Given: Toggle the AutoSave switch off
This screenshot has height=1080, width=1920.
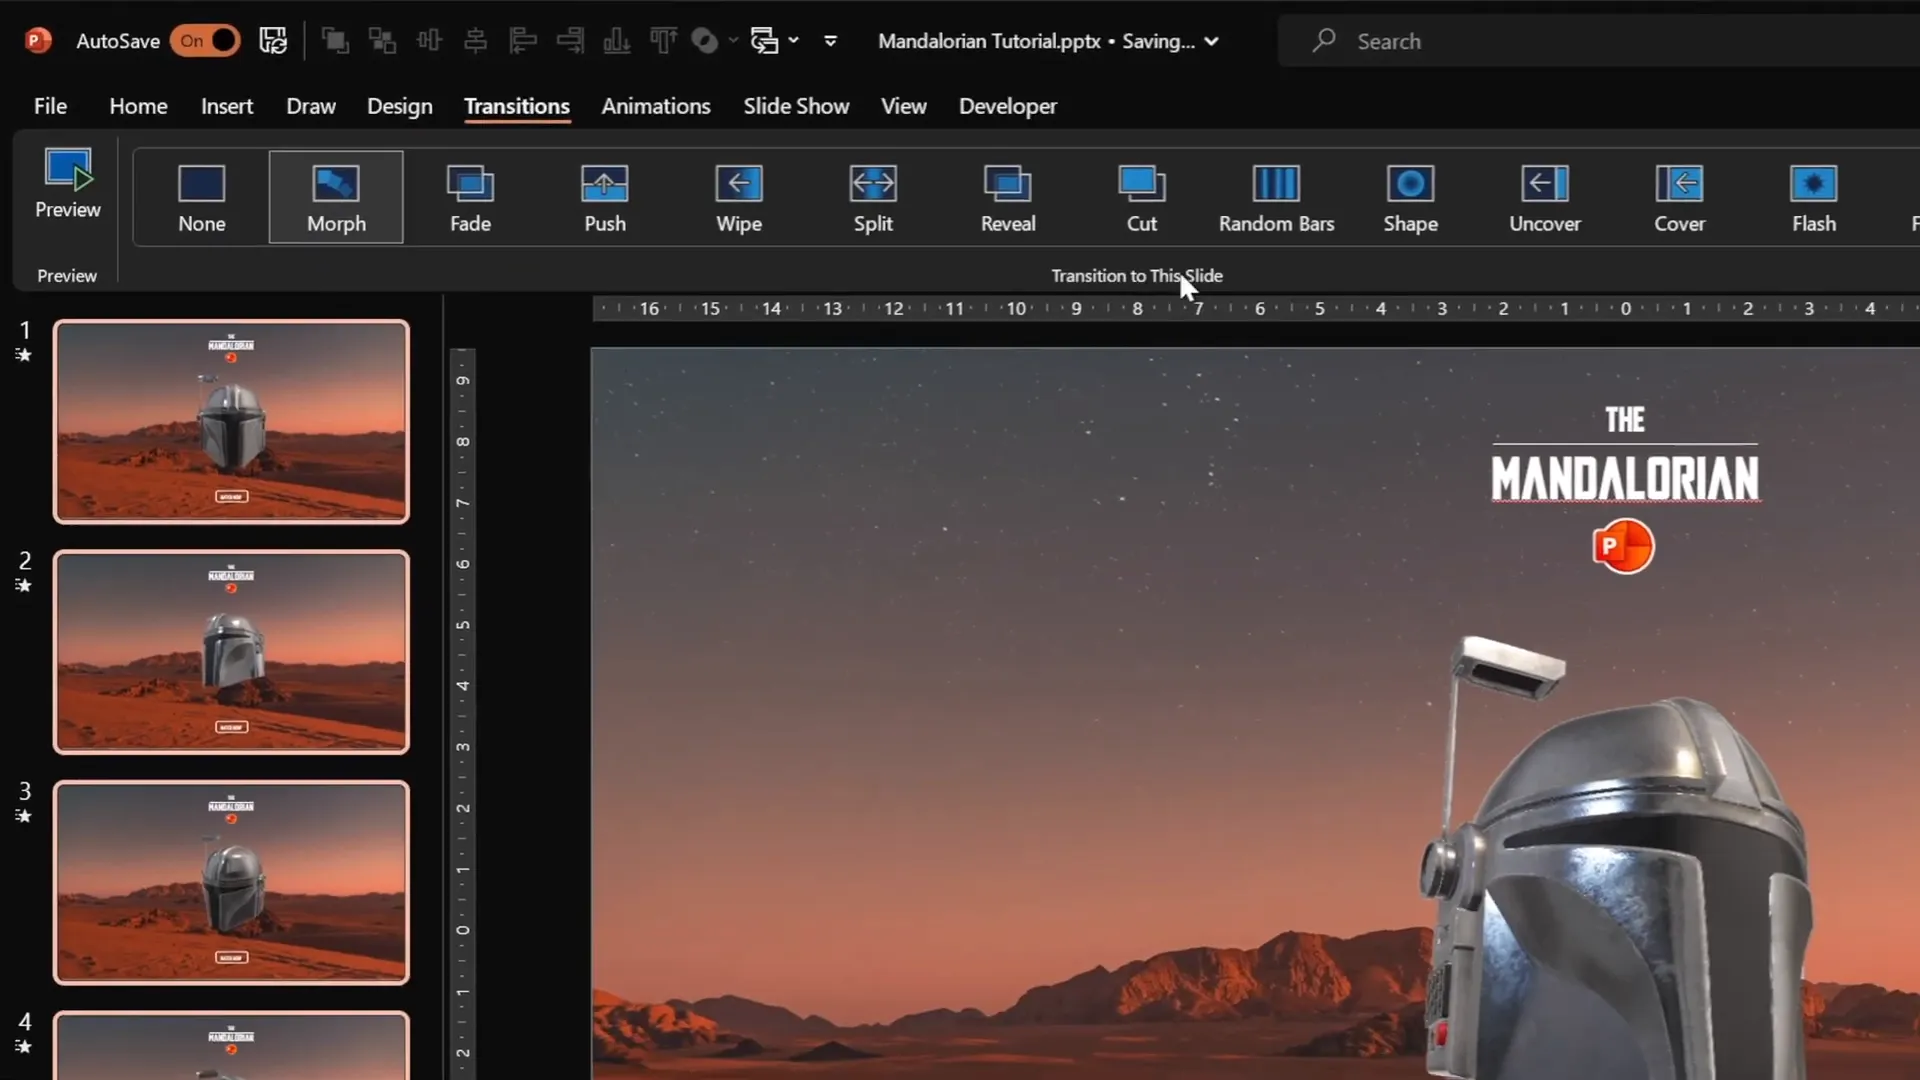Looking at the screenshot, I should [205, 41].
